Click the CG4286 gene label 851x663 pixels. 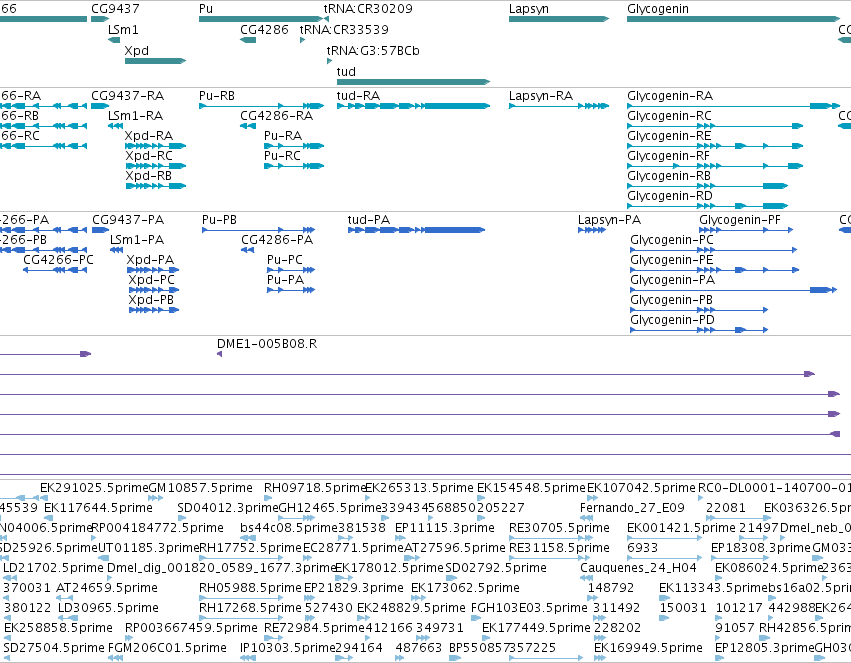click(264, 30)
